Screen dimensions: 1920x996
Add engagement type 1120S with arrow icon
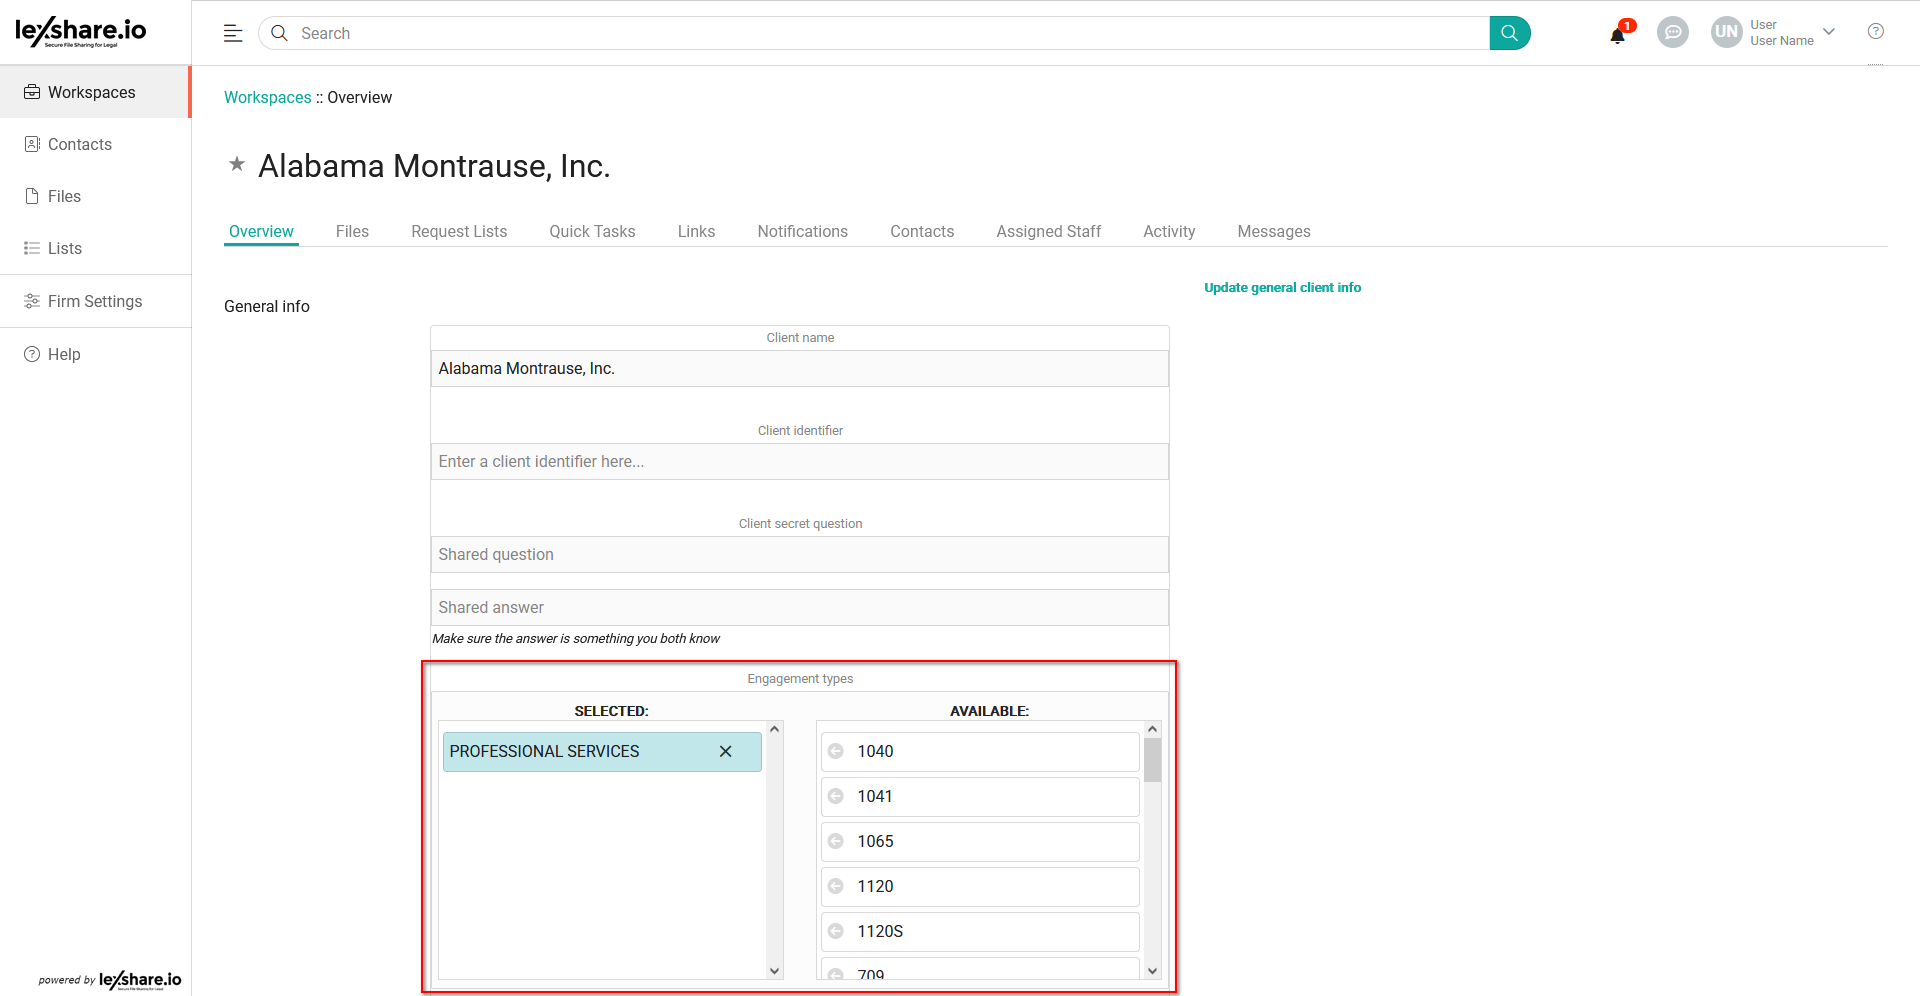pyautogui.click(x=836, y=932)
